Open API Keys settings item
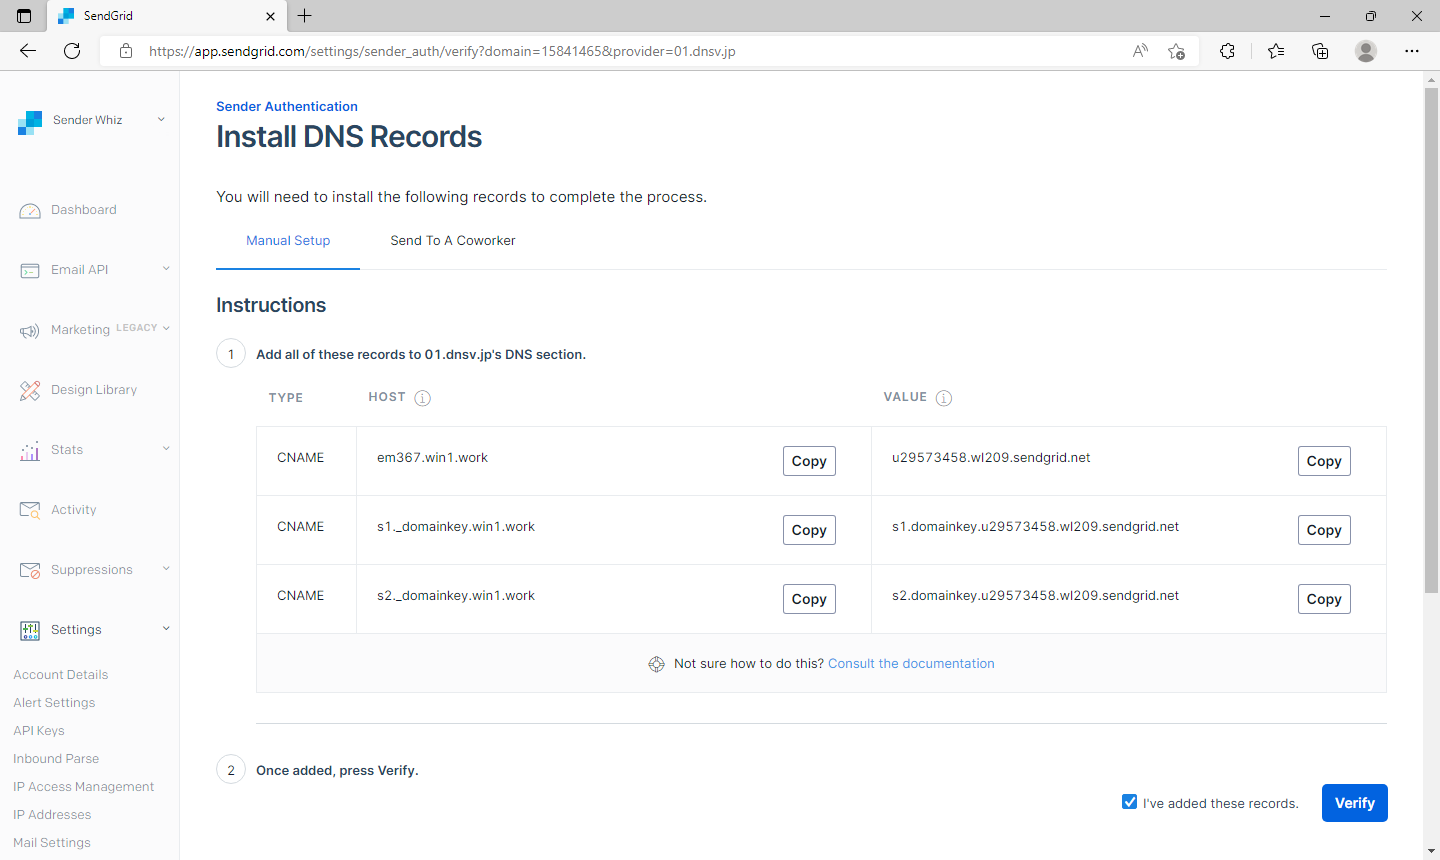This screenshot has height=860, width=1440. [x=39, y=731]
